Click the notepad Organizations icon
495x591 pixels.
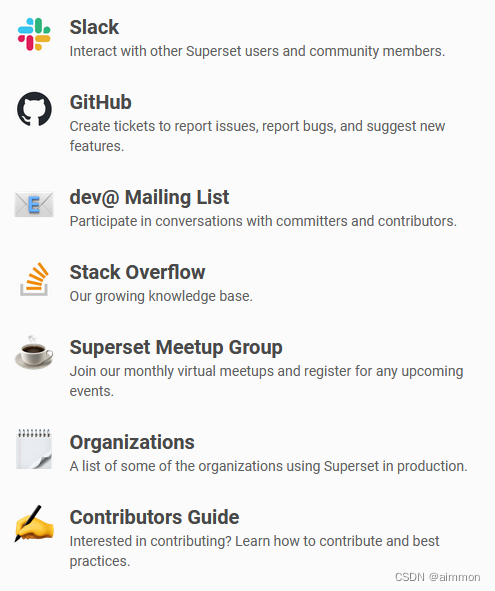(34, 449)
